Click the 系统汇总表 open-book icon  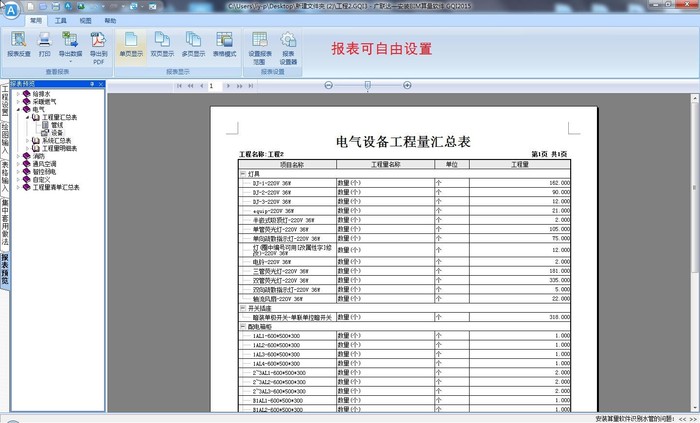click(x=36, y=141)
